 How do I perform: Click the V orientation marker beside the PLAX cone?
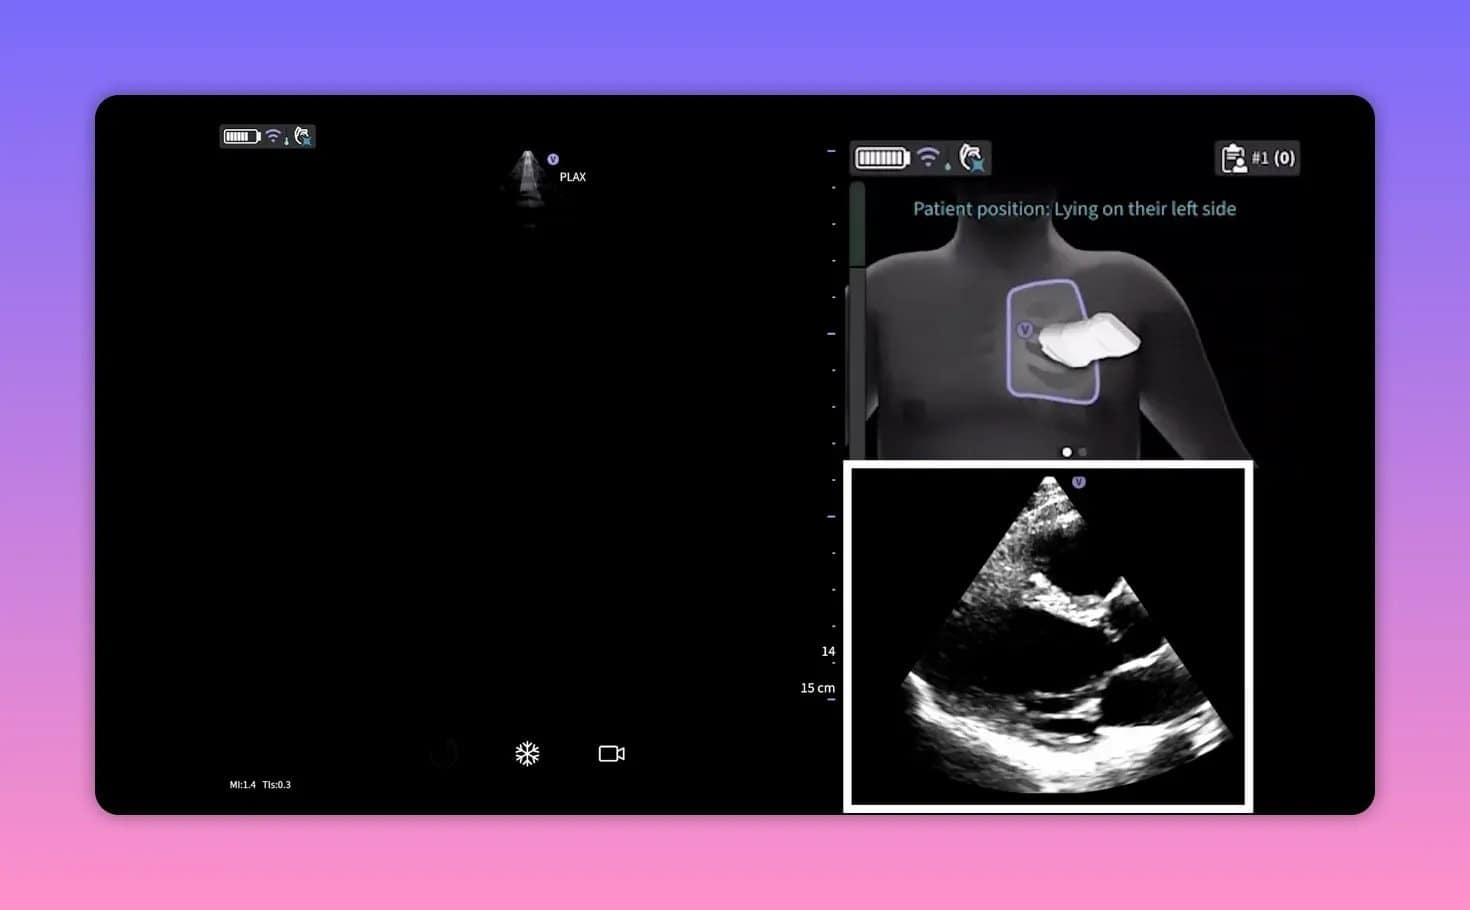553,159
